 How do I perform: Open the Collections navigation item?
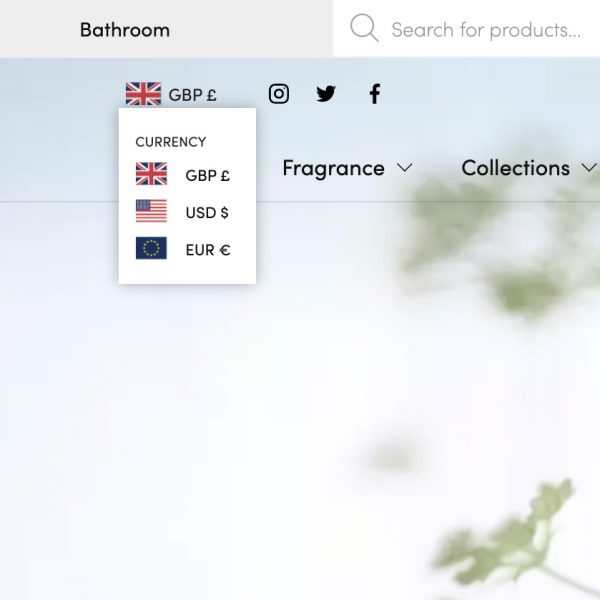pos(515,168)
